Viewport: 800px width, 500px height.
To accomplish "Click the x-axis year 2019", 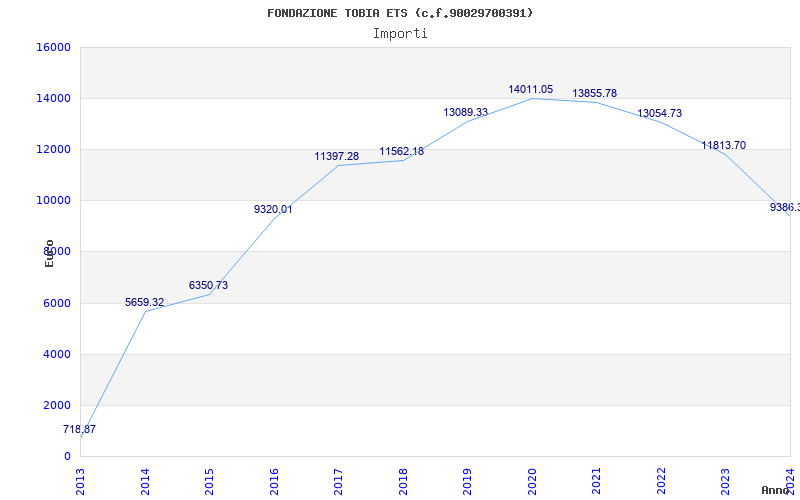I will (467, 481).
